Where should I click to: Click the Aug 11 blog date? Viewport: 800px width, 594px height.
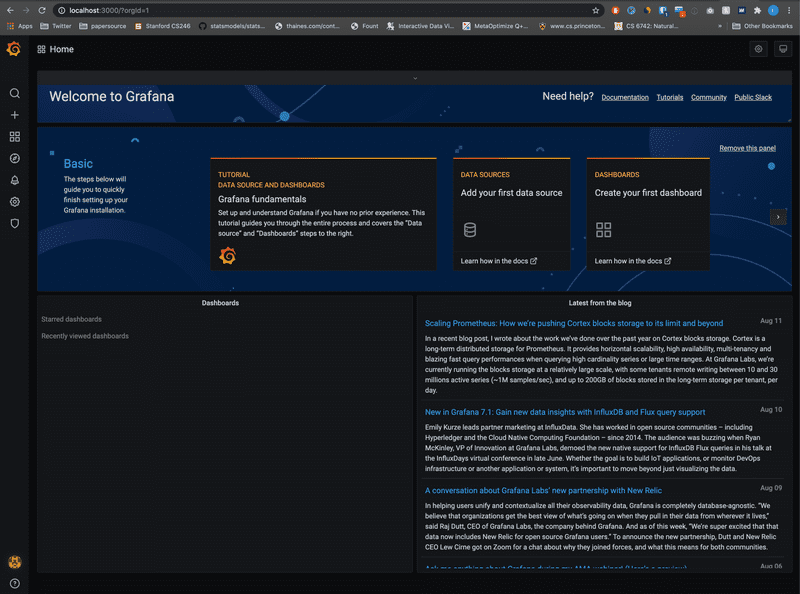[770, 321]
